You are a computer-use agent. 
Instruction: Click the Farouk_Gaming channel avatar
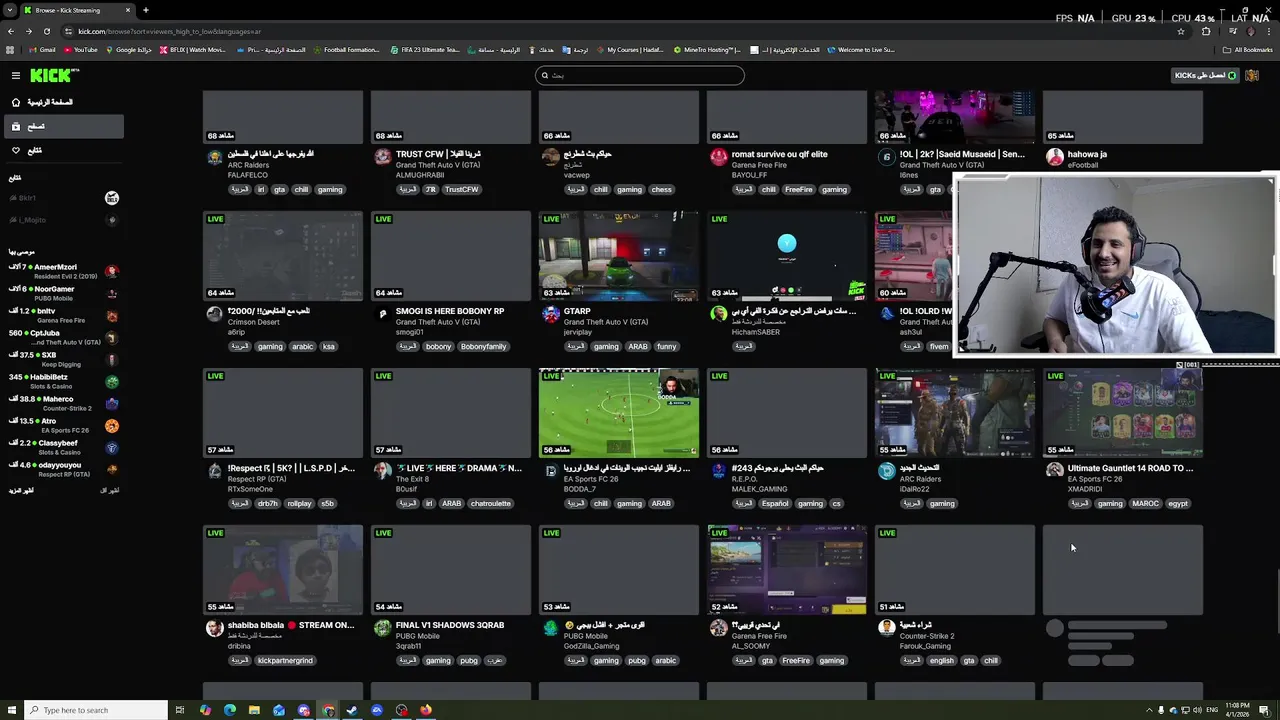click(x=887, y=628)
